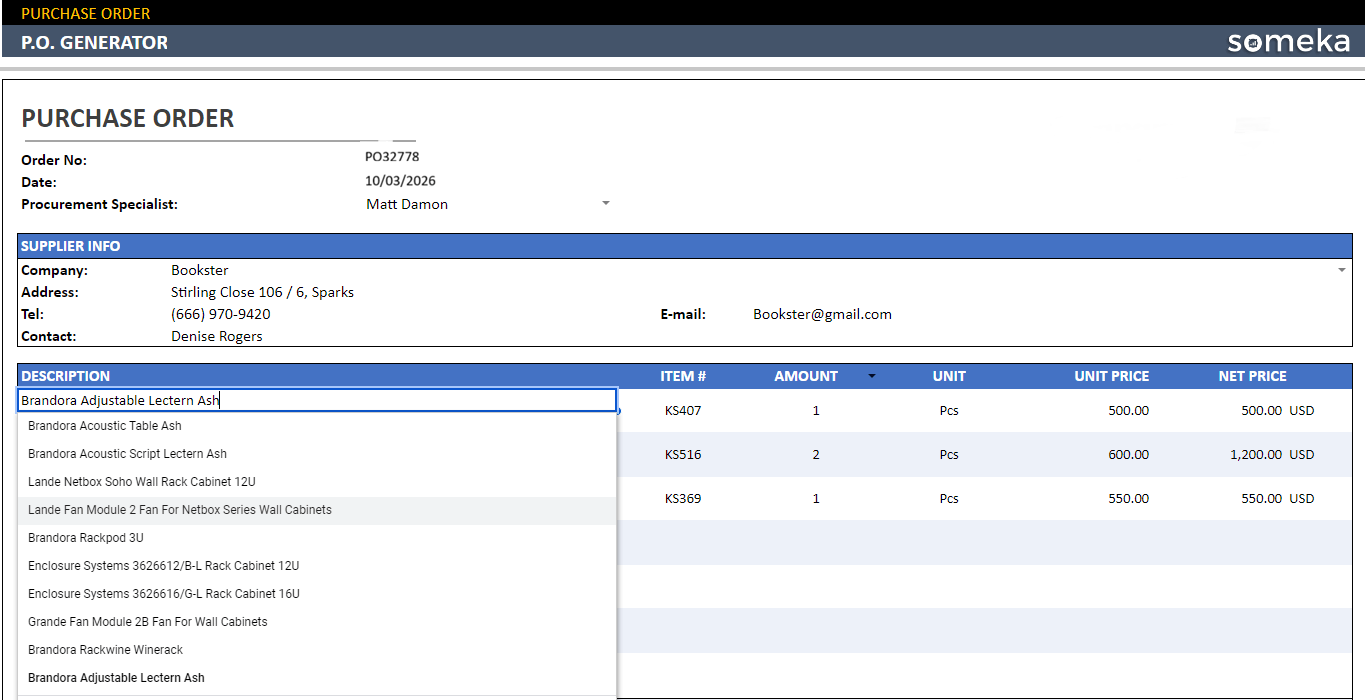Choose Brandora Rackwine Winerack from list

click(x=106, y=650)
